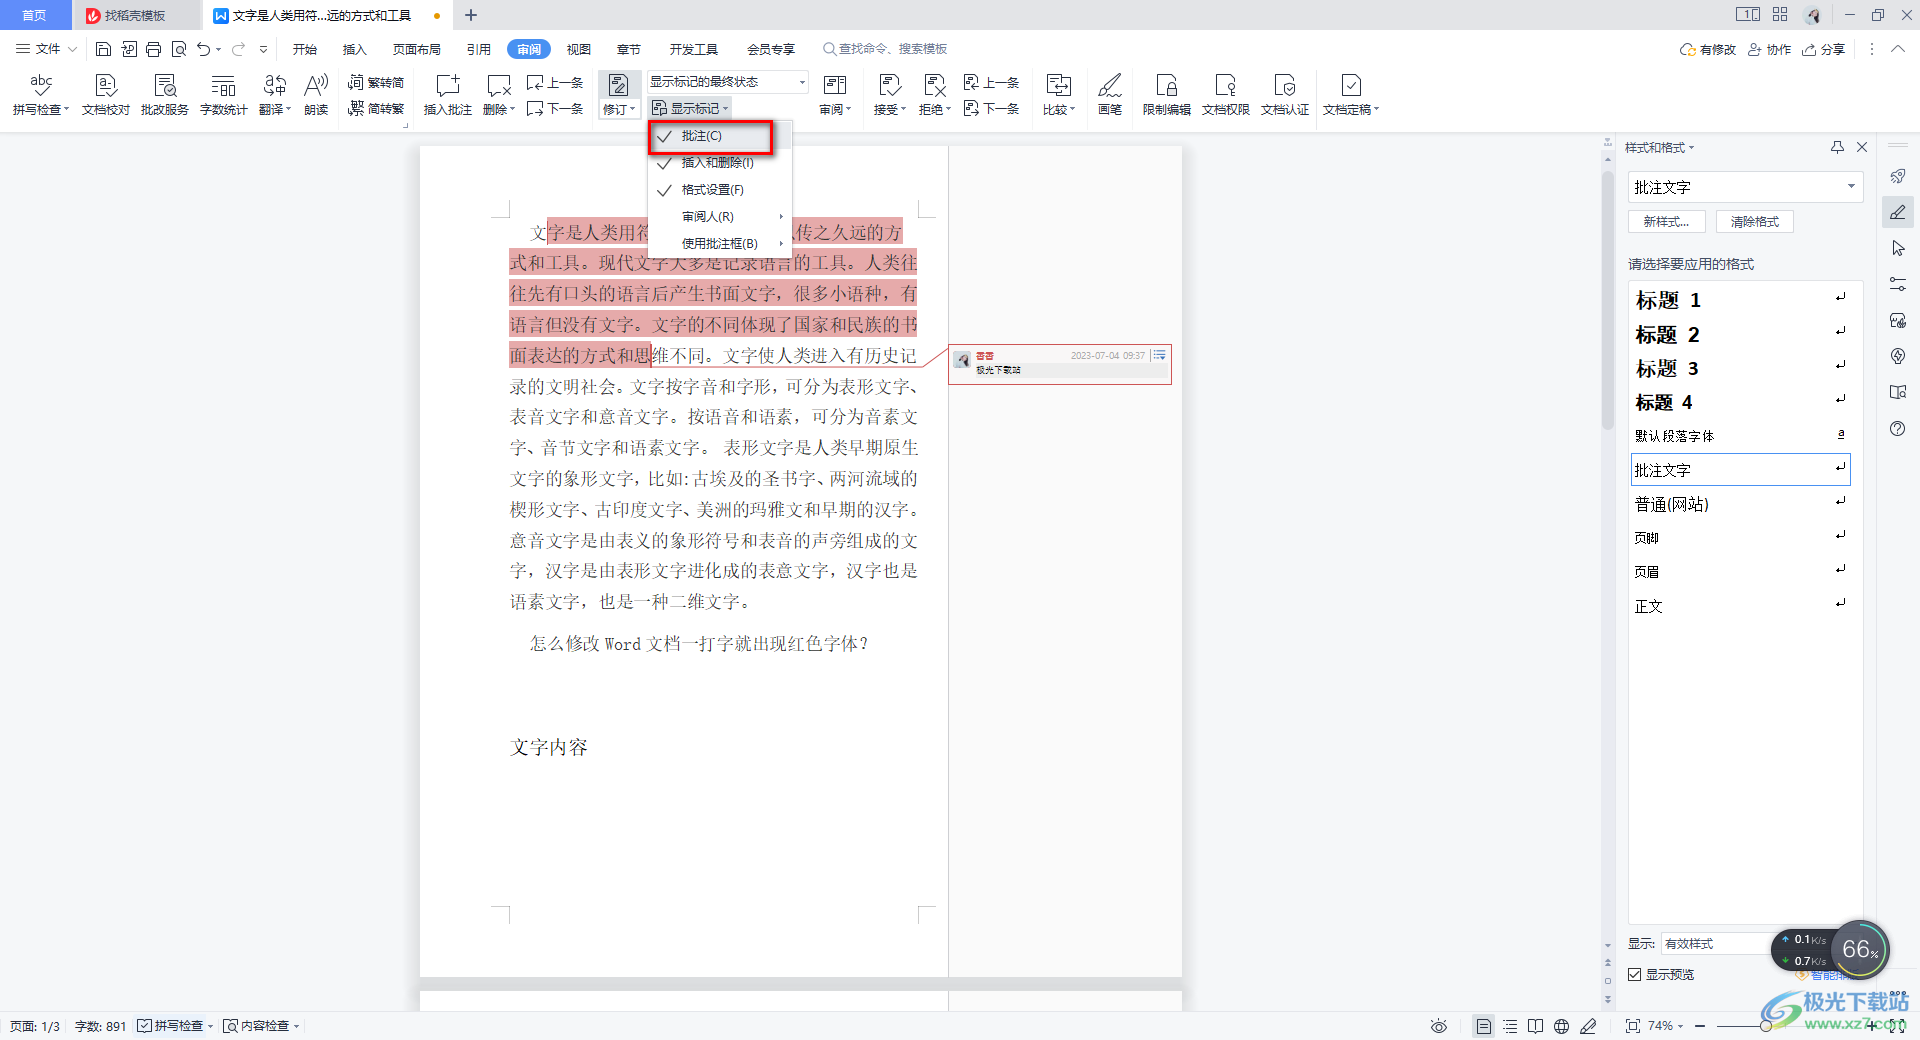Screen dimensions: 1920x1040
Task: Click the 协作 collaboration button
Action: (1769, 49)
